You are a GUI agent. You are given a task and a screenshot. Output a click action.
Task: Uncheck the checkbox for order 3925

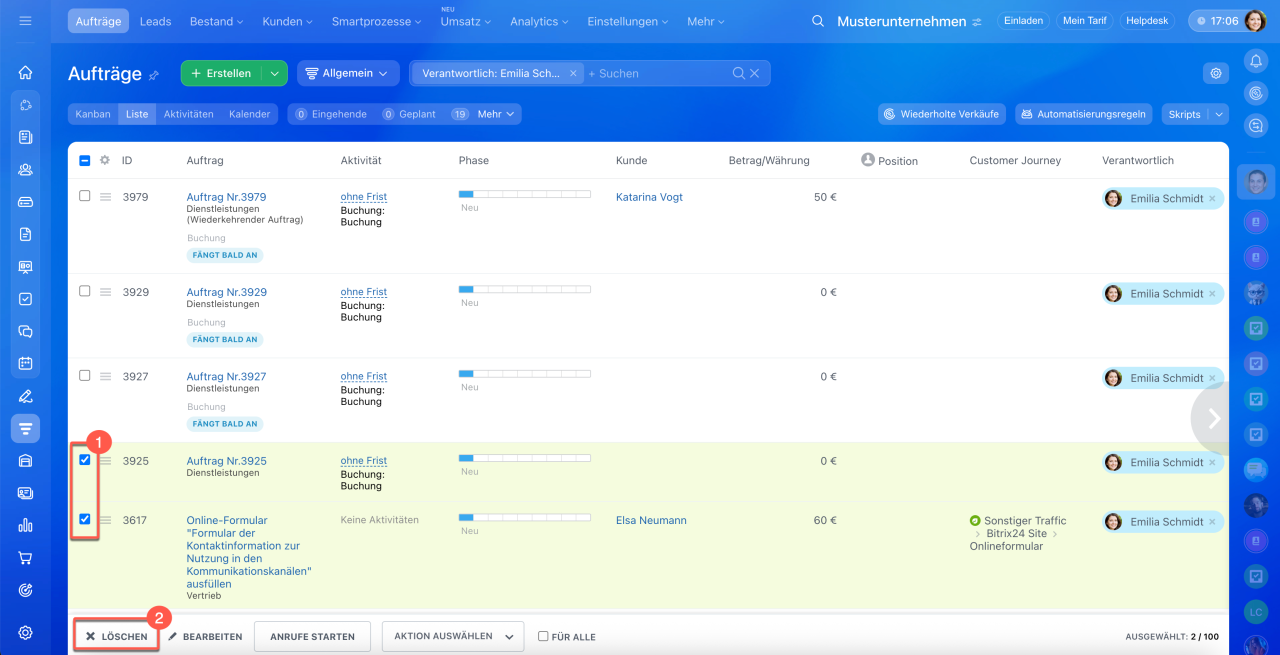pos(85,460)
